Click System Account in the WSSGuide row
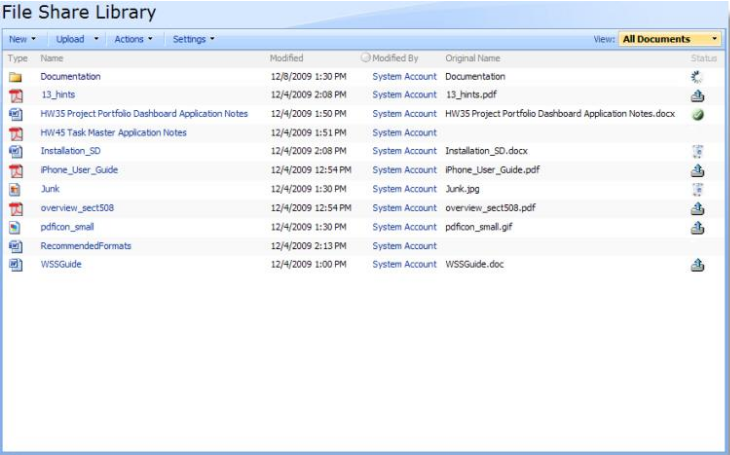Image resolution: width=730 pixels, height=455 pixels. point(405,264)
